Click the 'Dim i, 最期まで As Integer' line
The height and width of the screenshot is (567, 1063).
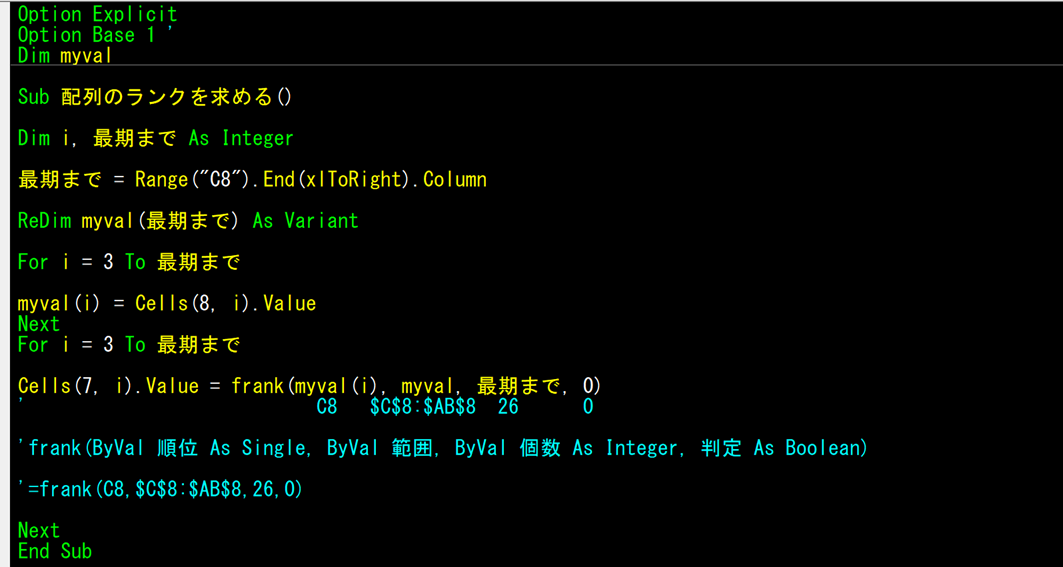point(155,138)
